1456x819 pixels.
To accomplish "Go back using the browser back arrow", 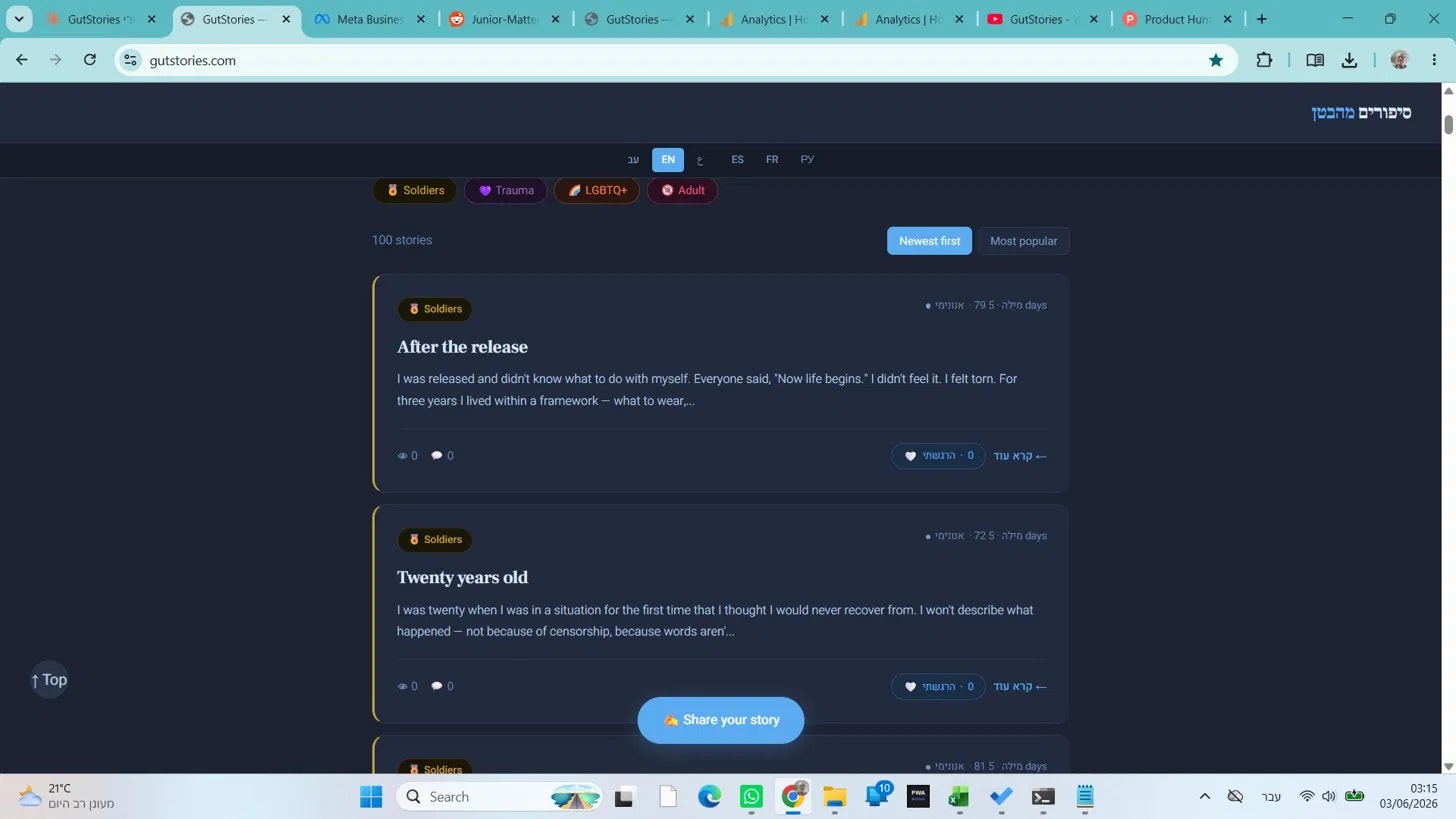I will pos(22,60).
